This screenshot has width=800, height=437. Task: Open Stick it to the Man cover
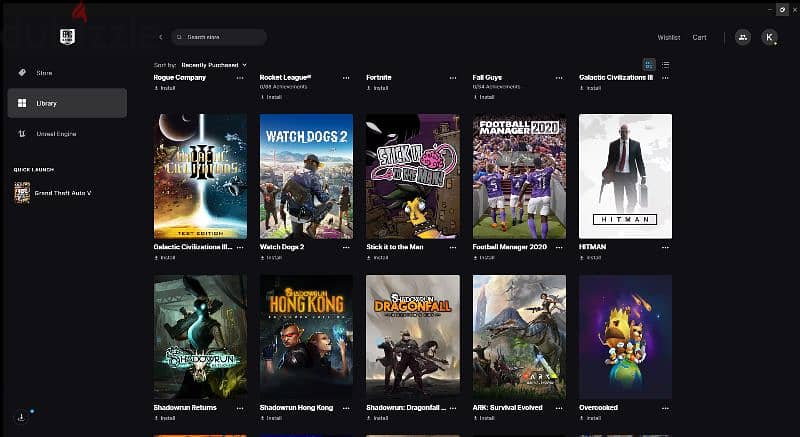[x=413, y=176]
